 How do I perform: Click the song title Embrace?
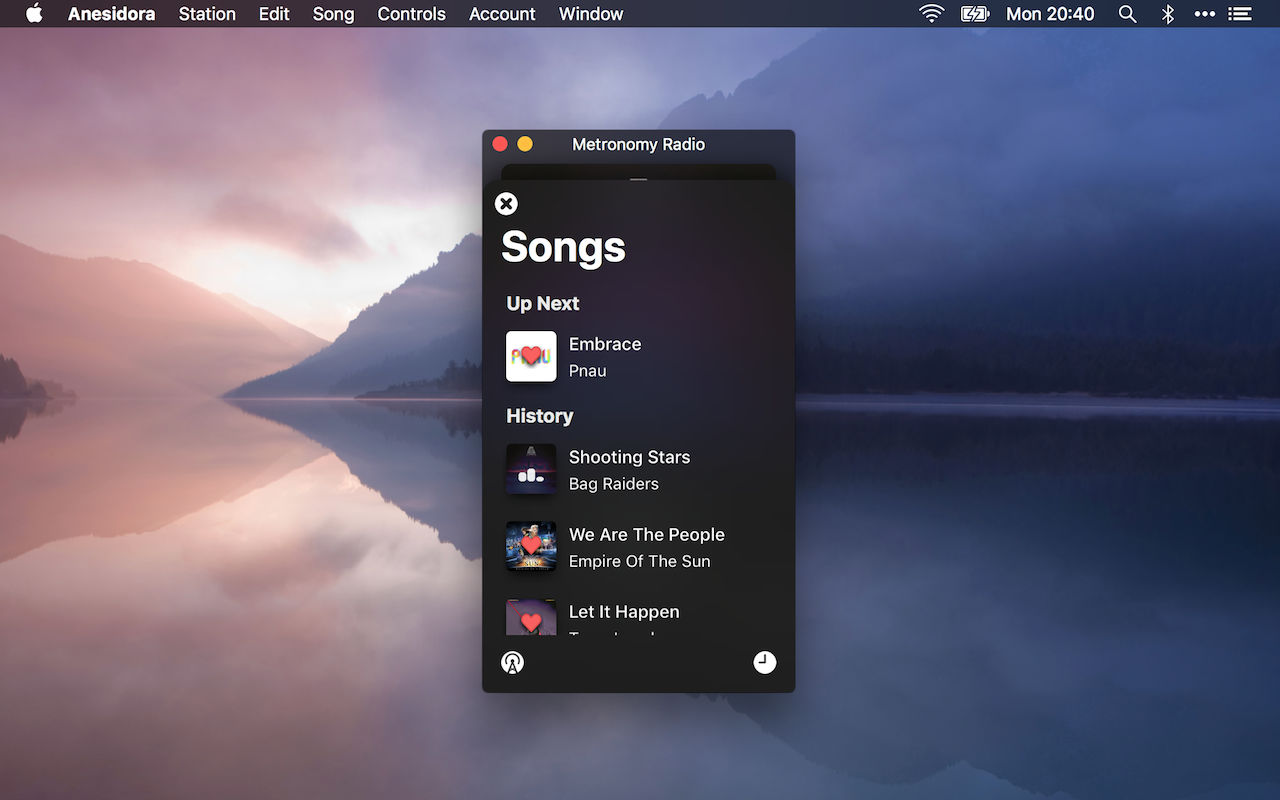pyautogui.click(x=605, y=344)
